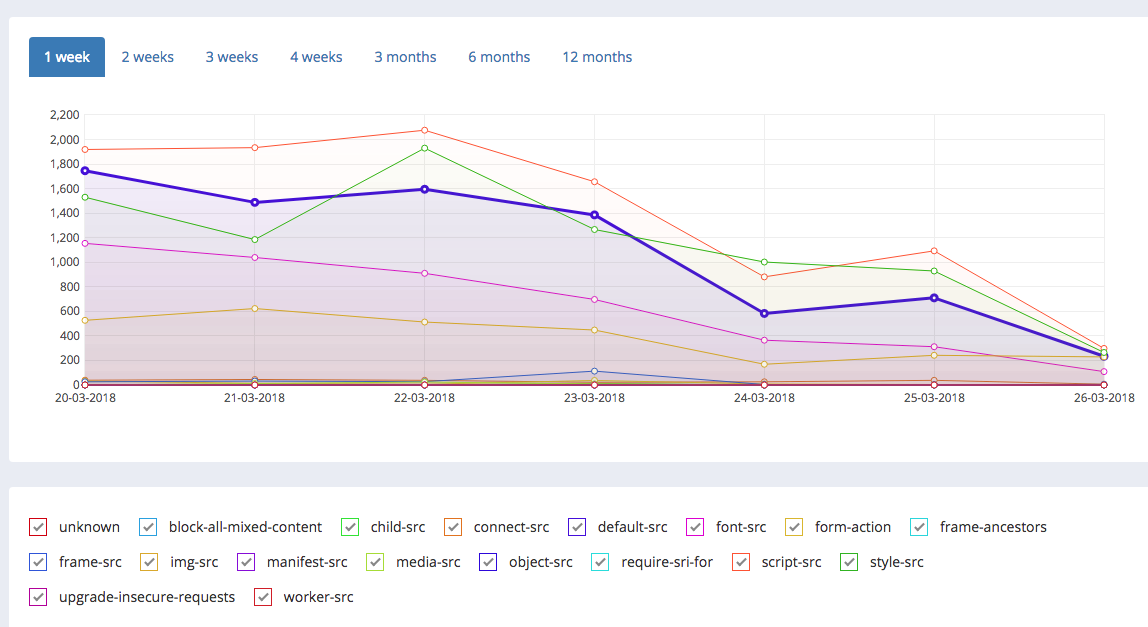Open the 4 weeks tab
Viewport: 1148px width, 627px height.
316,57
